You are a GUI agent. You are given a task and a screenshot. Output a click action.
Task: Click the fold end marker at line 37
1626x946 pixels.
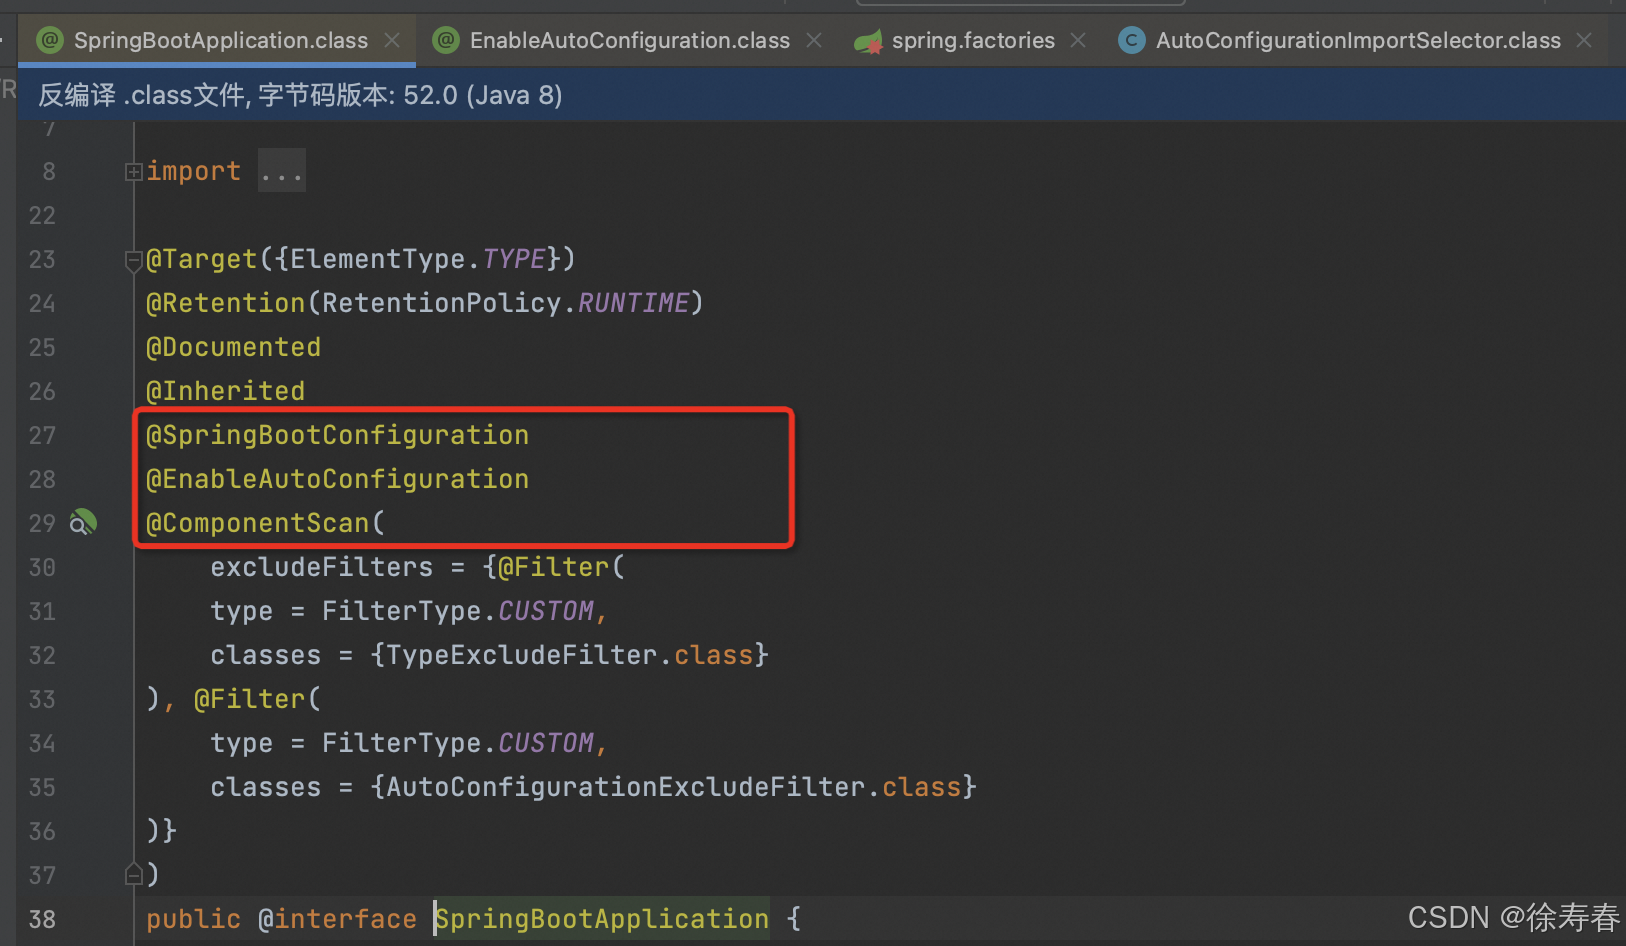tap(133, 875)
